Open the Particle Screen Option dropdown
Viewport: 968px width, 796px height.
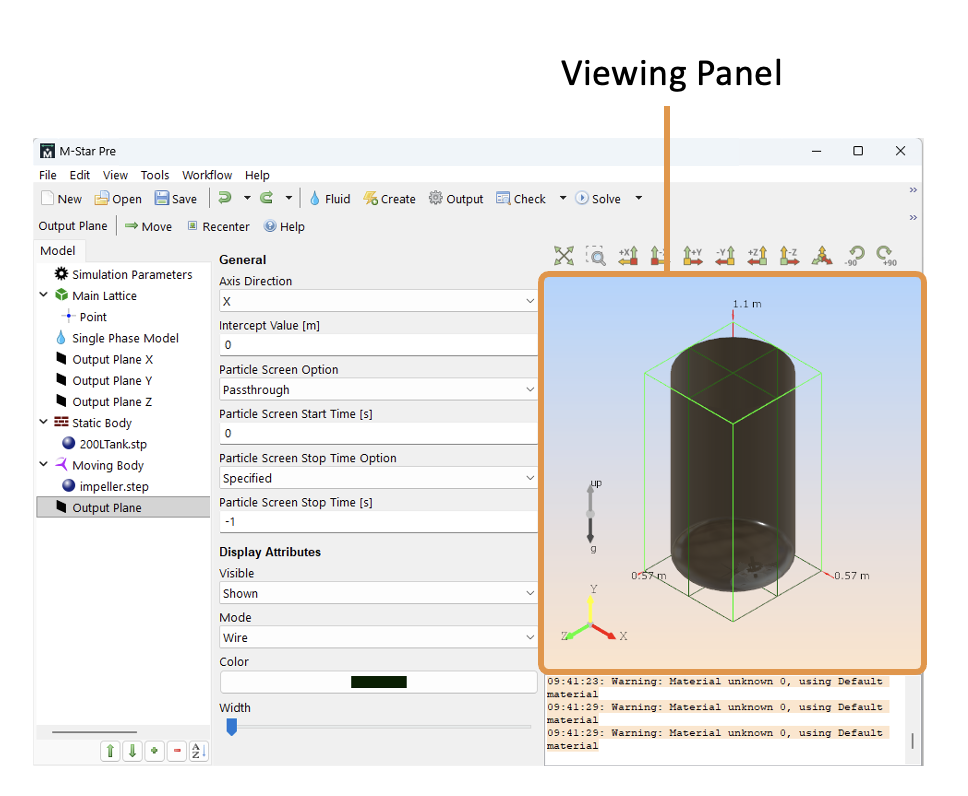point(378,390)
